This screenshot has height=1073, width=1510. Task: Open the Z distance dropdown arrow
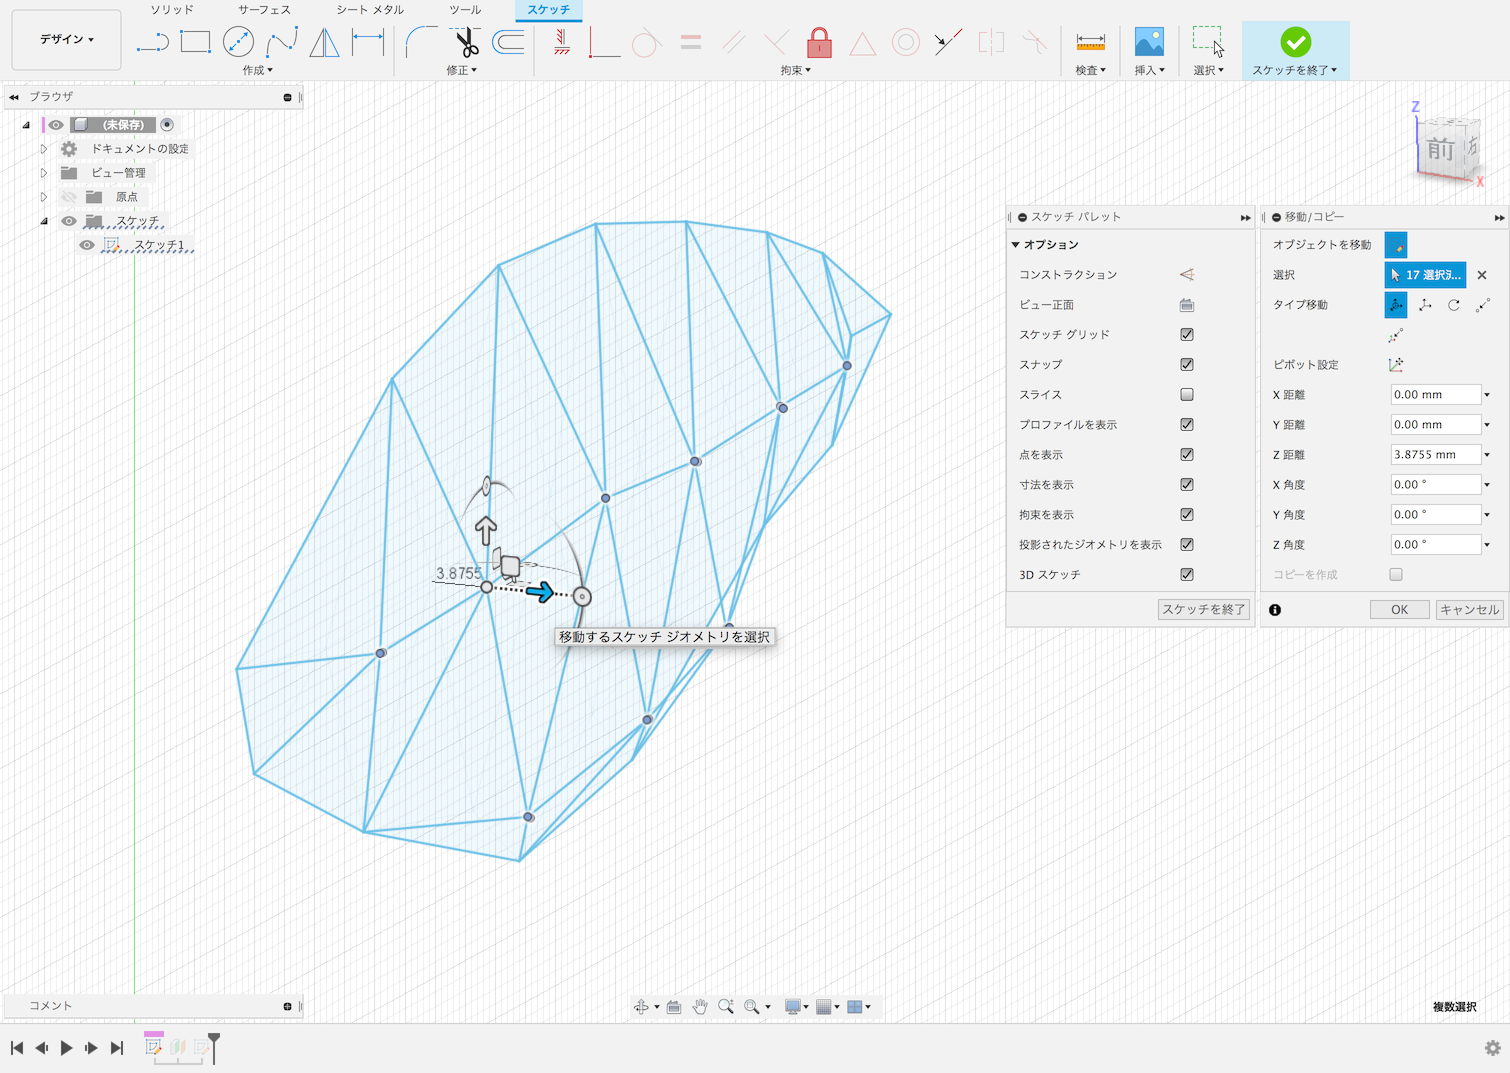click(1487, 455)
